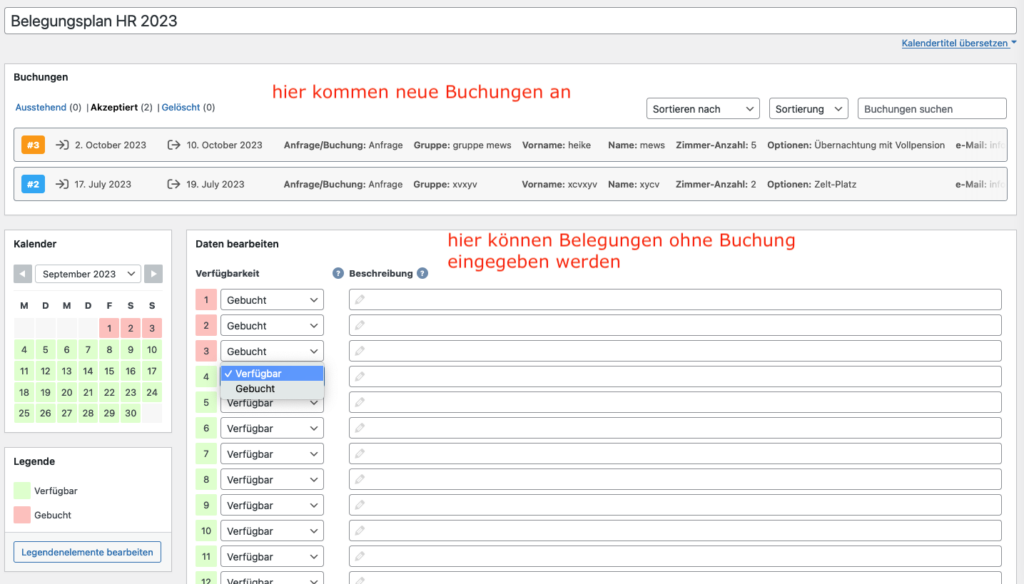Click the help icon next to Beschreibung
Viewport: 1024px width, 584px height.
(x=422, y=273)
